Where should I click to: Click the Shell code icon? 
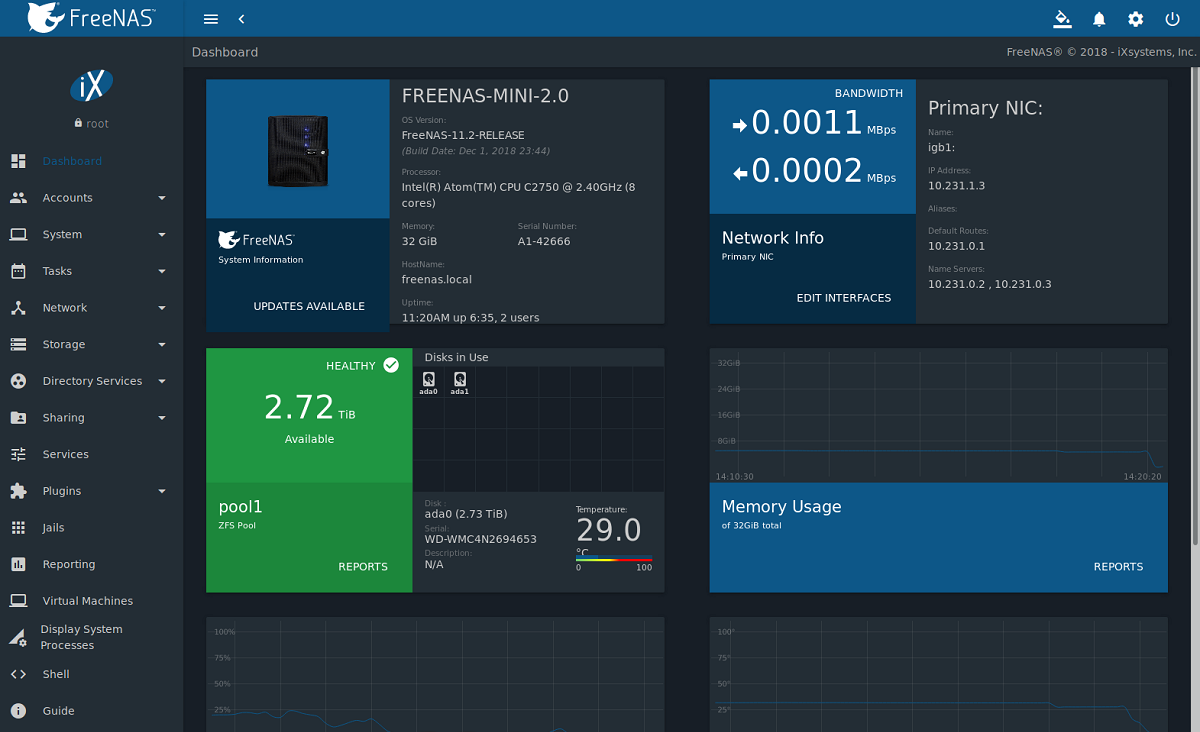(18, 674)
